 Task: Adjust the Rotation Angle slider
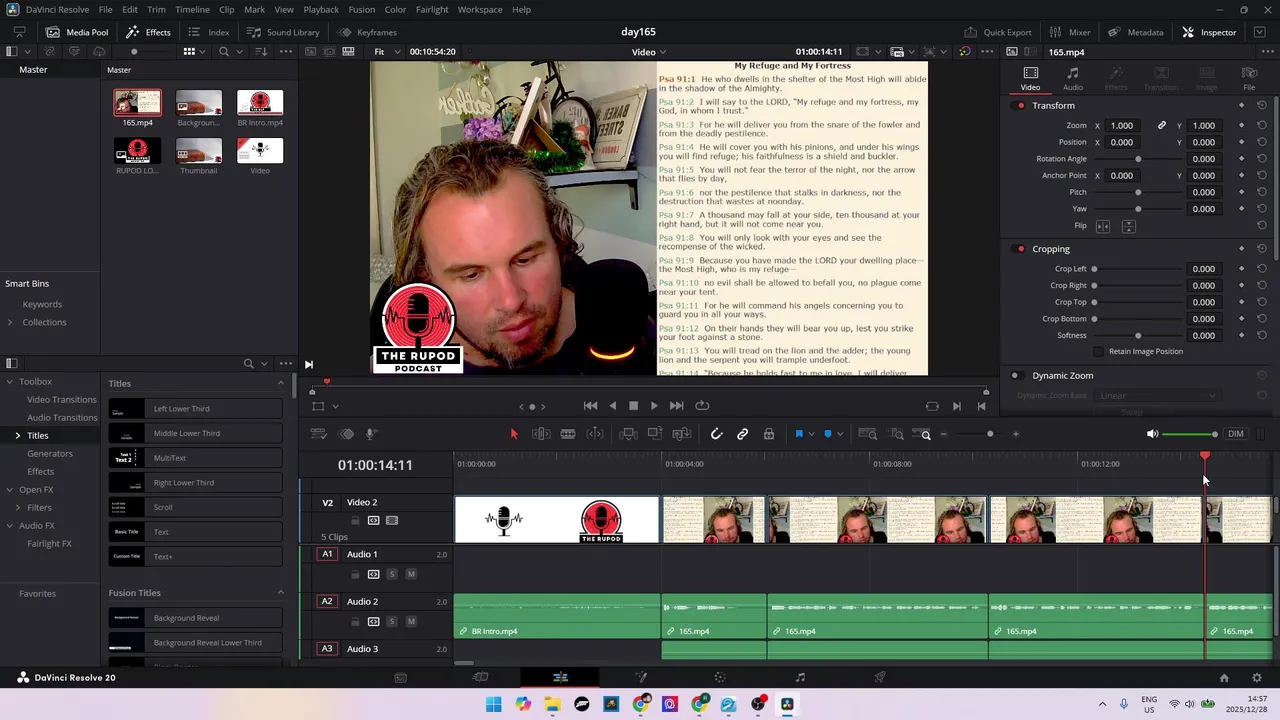1138,159
